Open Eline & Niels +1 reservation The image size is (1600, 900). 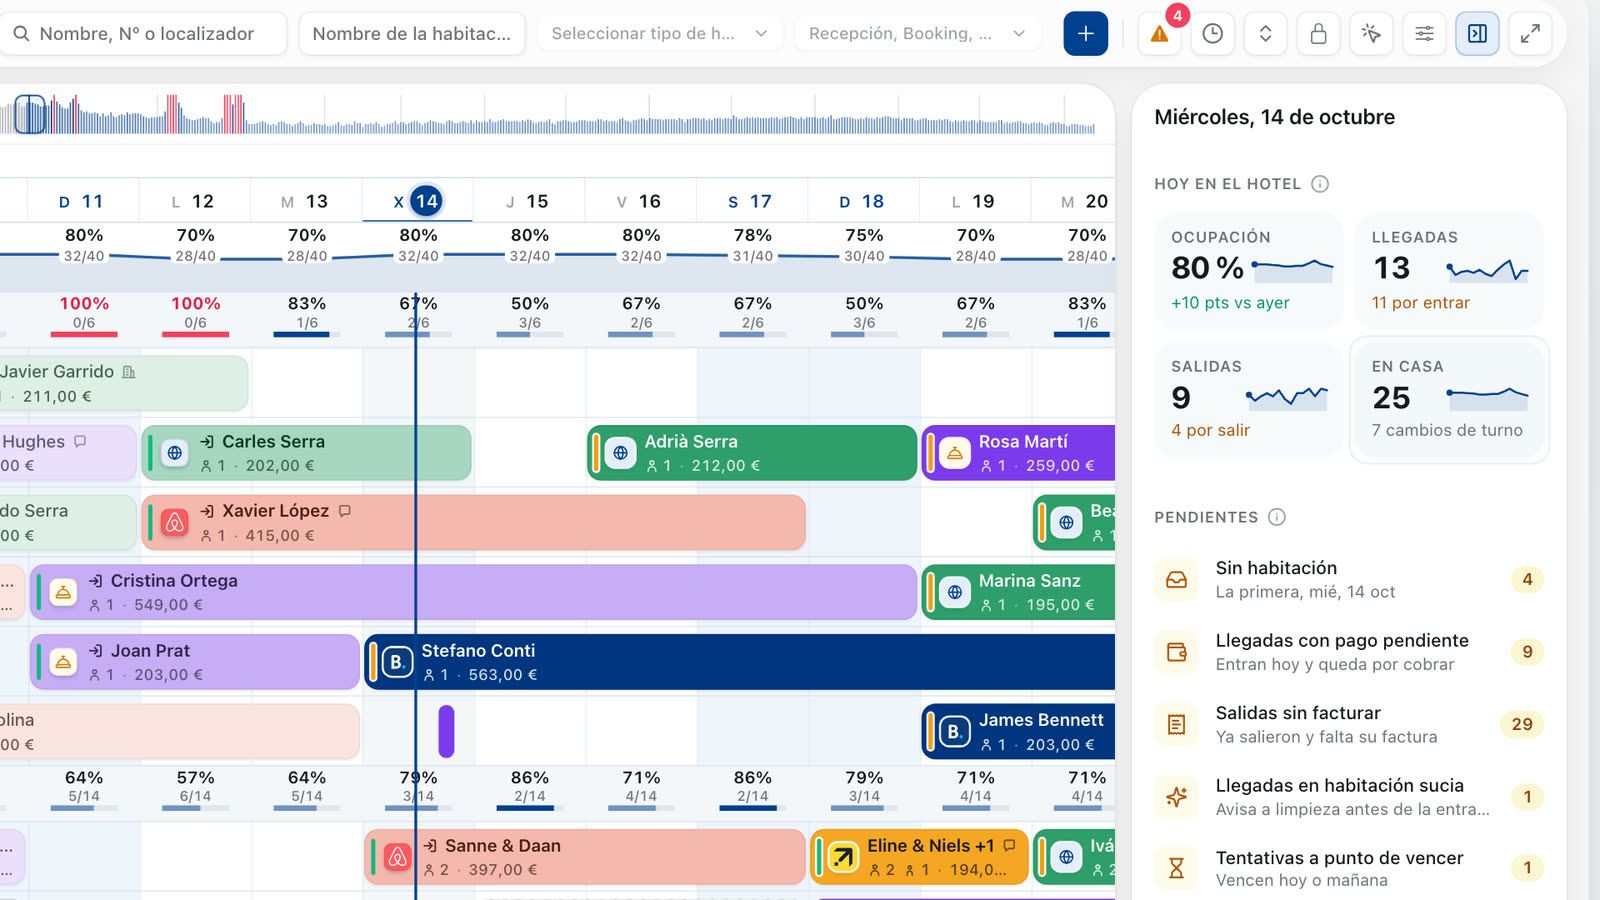(919, 857)
